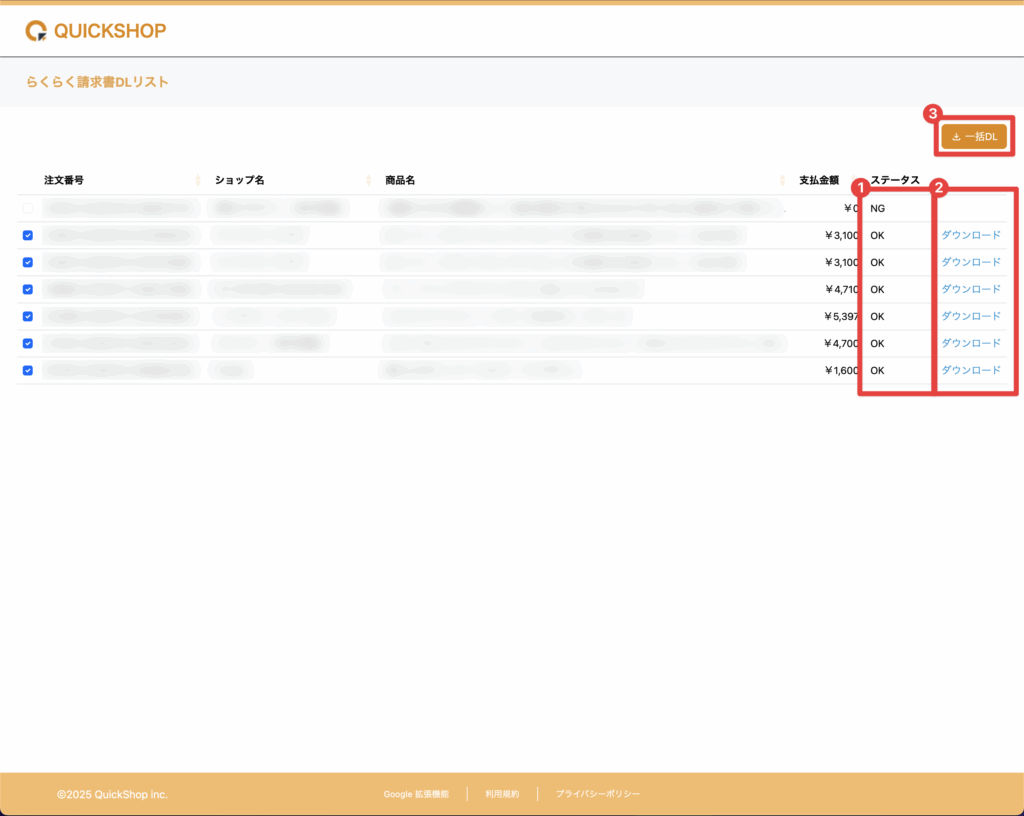Deselect the checkbox for the ¥4,700 order
Screen dimensions: 1024x816
click(x=28, y=343)
